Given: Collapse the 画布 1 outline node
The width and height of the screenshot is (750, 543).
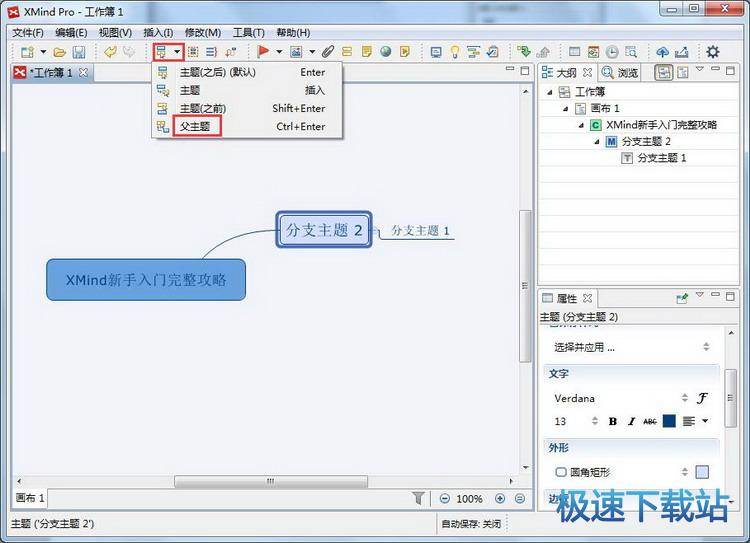Looking at the screenshot, I should 565,109.
